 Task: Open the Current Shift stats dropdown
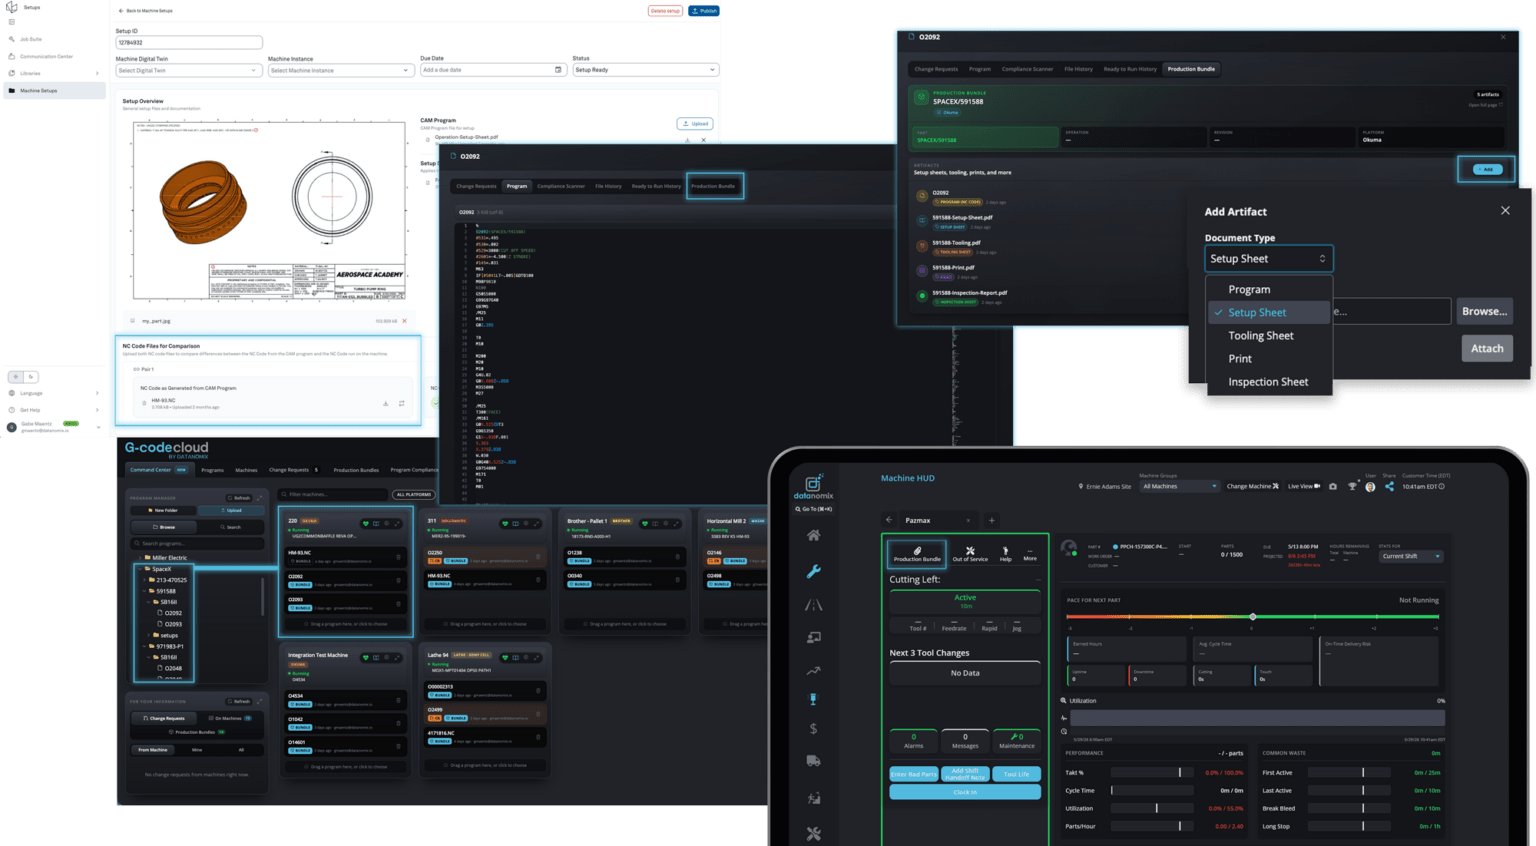tap(1411, 556)
